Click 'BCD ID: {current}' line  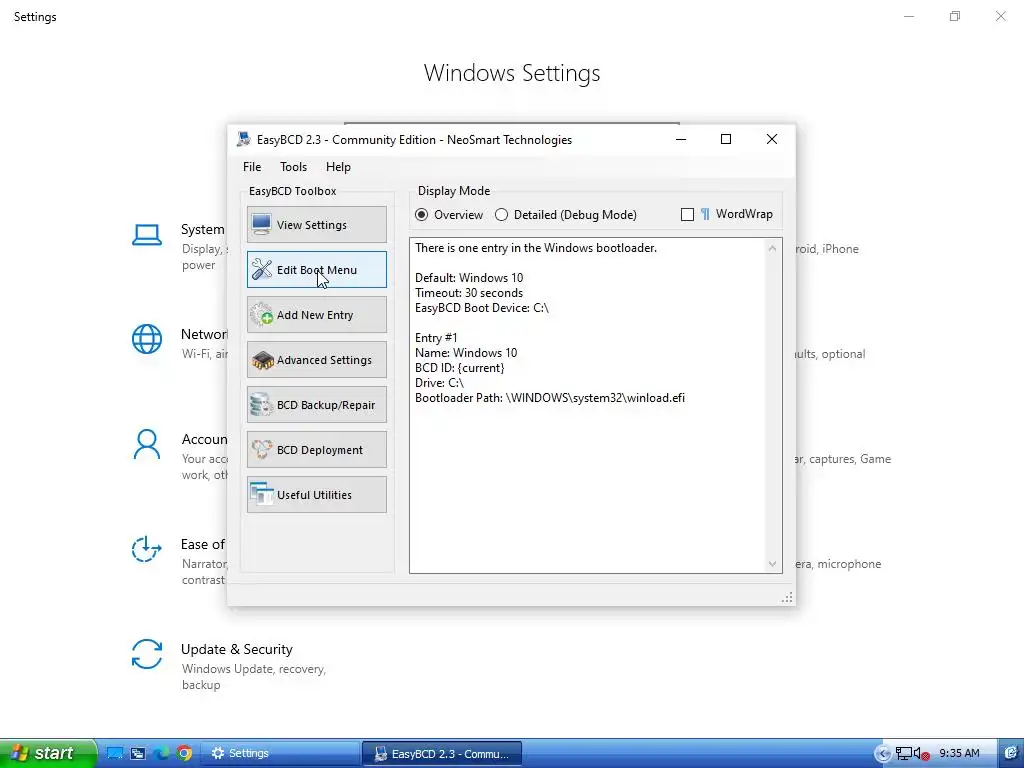460,368
